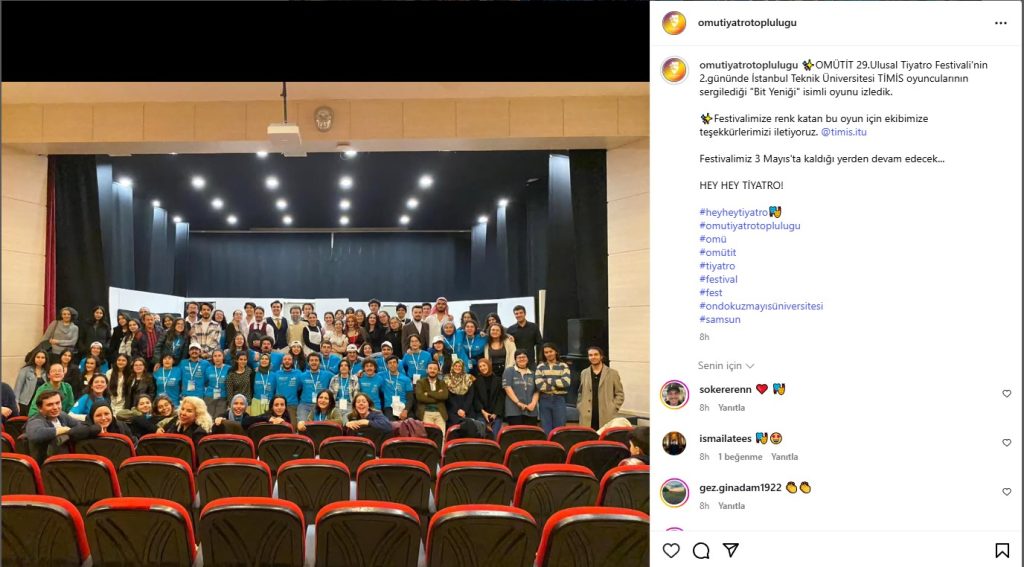1024x567 pixels.
Task: Save the post with the bookmark icon
Action: (1002, 551)
